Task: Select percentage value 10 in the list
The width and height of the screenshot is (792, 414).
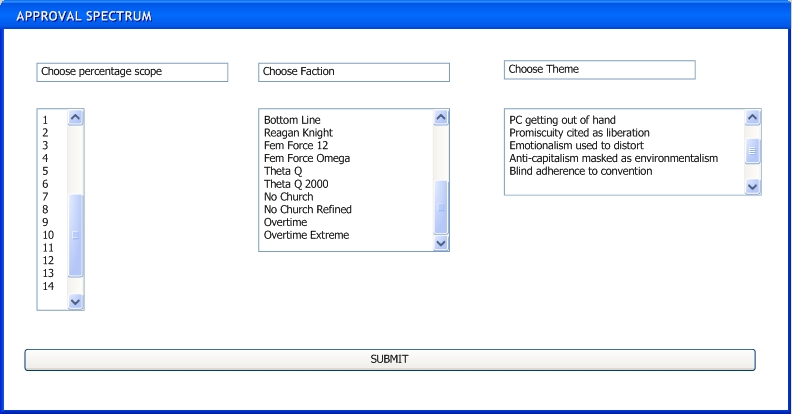Action: tap(48, 235)
